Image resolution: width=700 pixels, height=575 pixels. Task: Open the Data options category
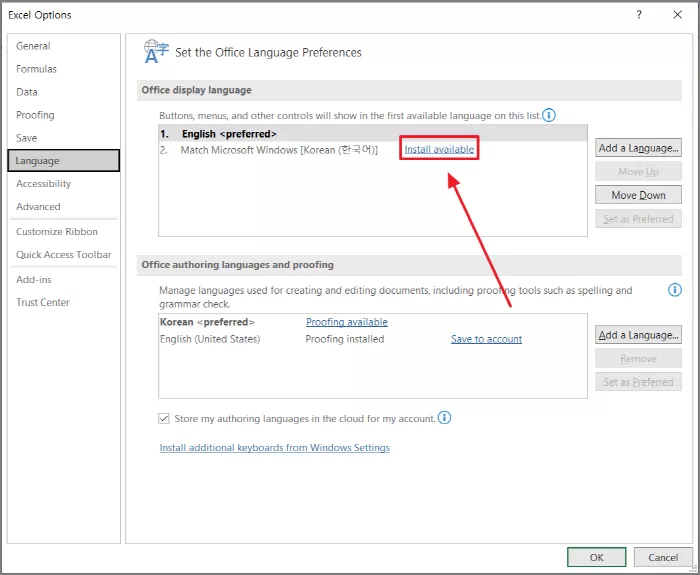pyautogui.click(x=63, y=92)
